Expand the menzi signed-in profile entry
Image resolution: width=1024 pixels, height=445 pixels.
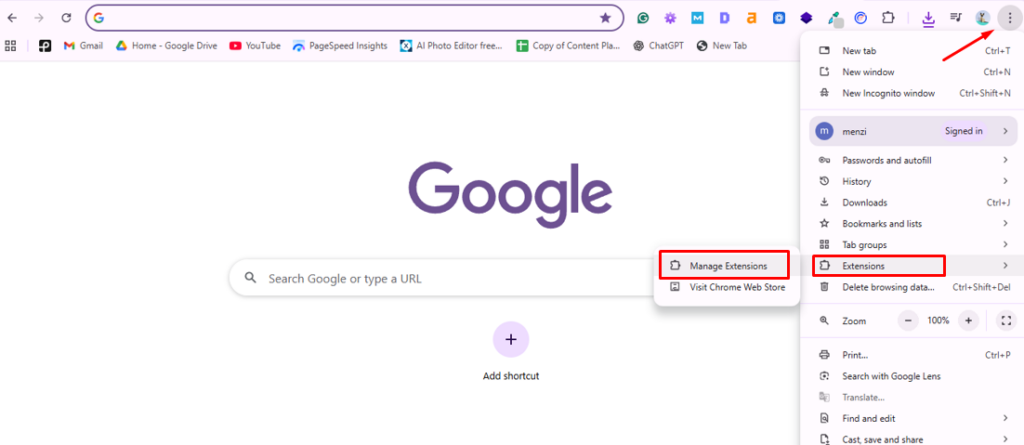(910, 131)
